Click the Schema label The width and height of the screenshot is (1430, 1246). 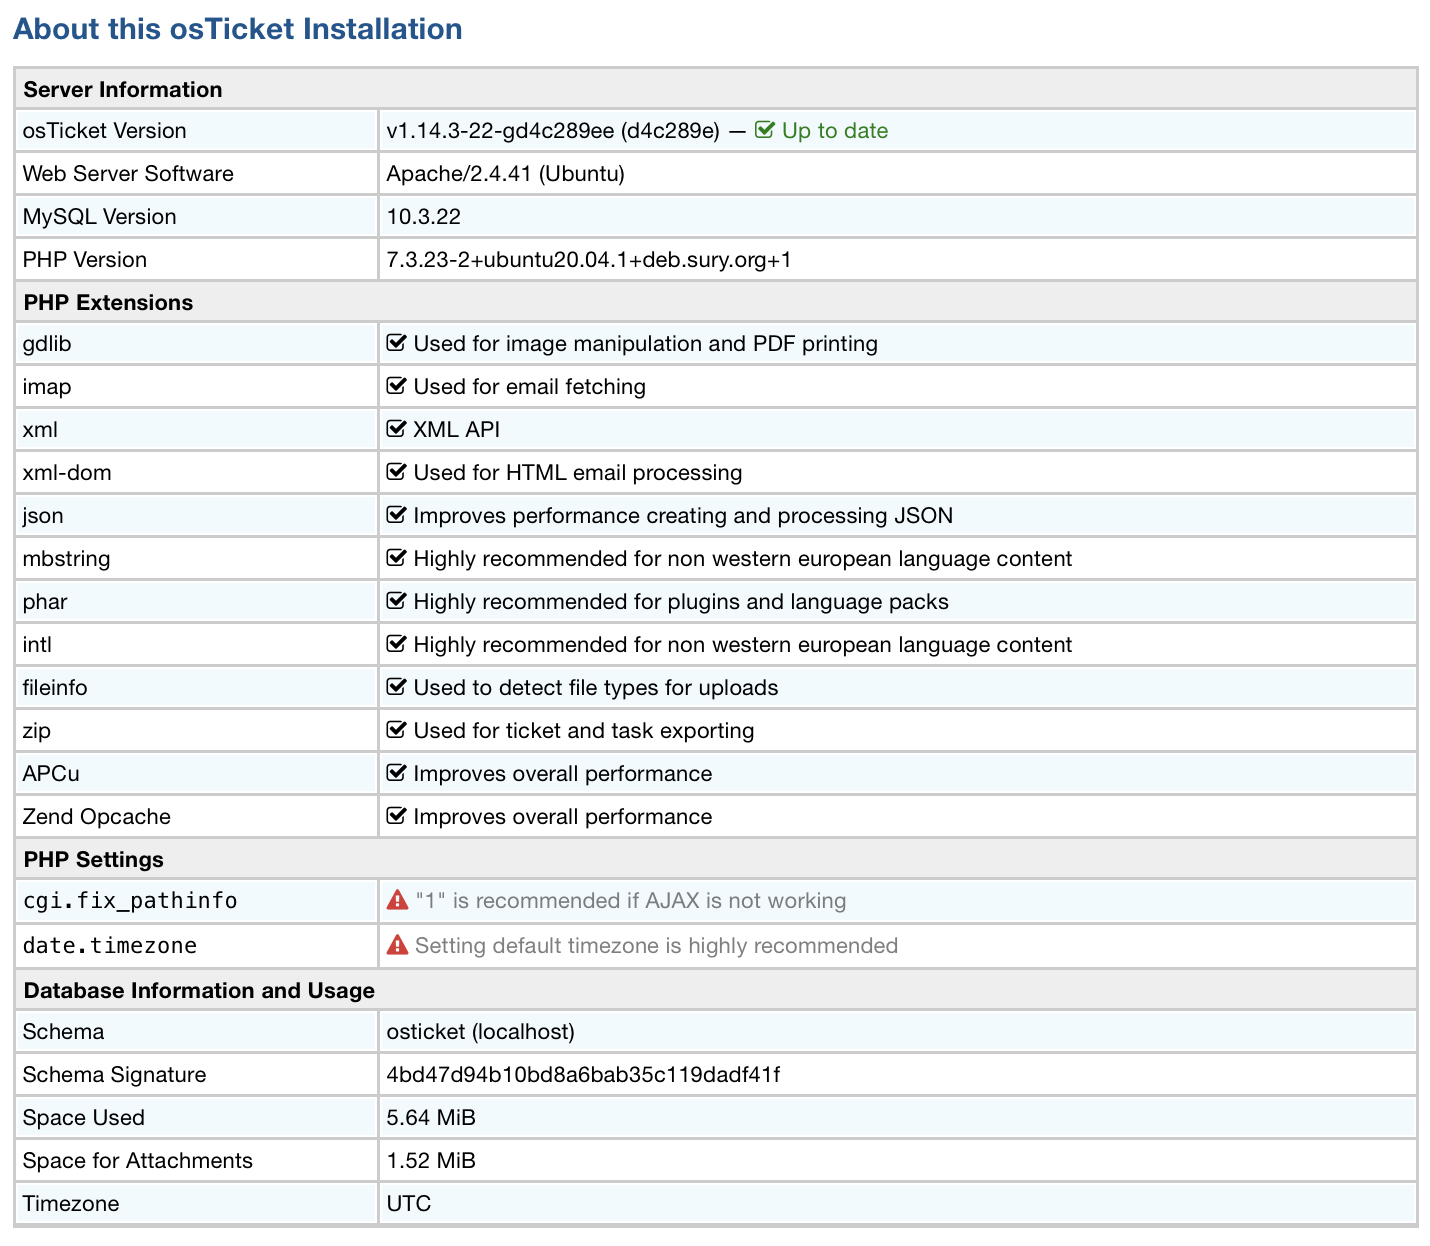(64, 1032)
